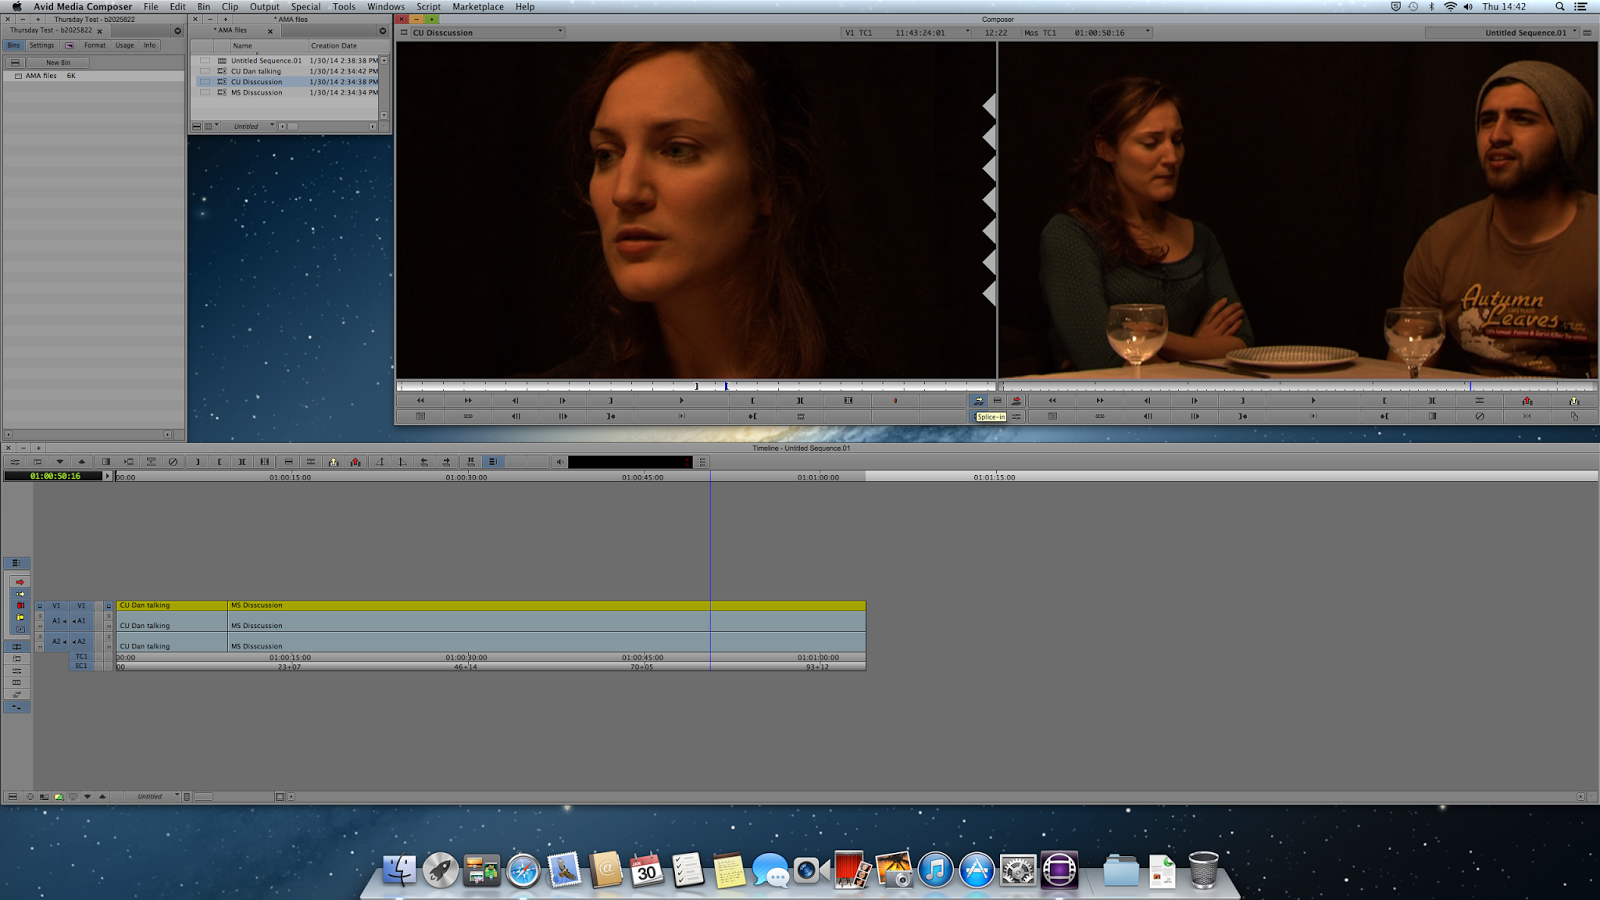This screenshot has height=900, width=1600.
Task: Mark Clip in the source monitor
Action: click(800, 400)
